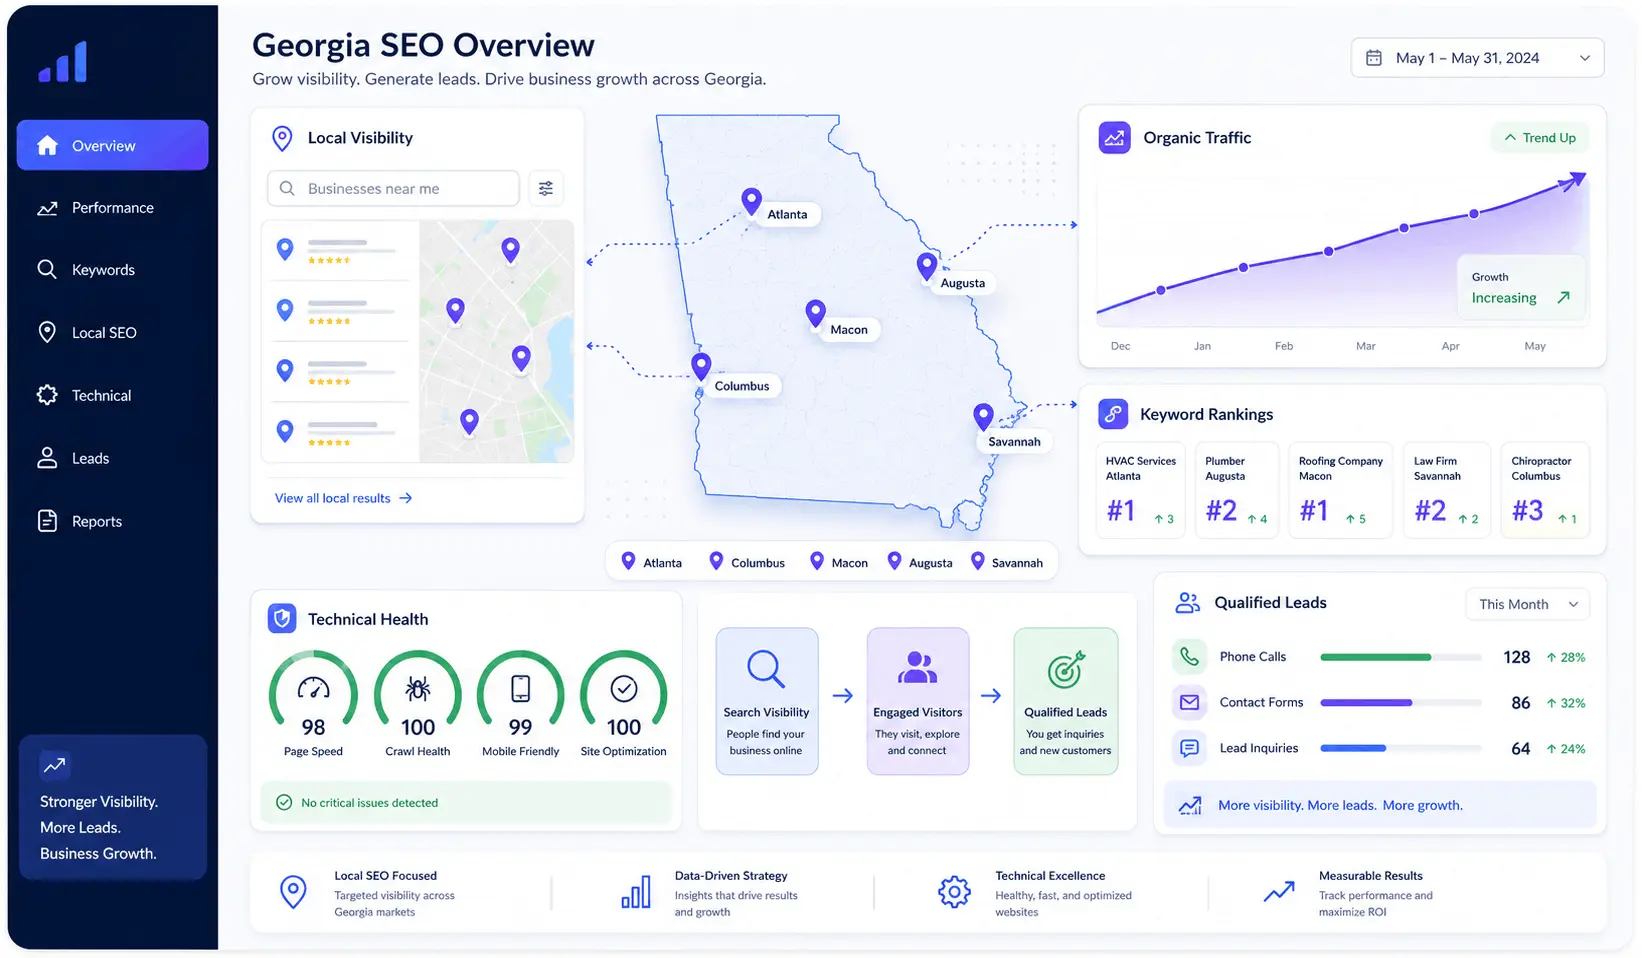The image size is (1642, 958).
Task: Click the trend icon in the sidebar promo card
Action: coord(54,765)
